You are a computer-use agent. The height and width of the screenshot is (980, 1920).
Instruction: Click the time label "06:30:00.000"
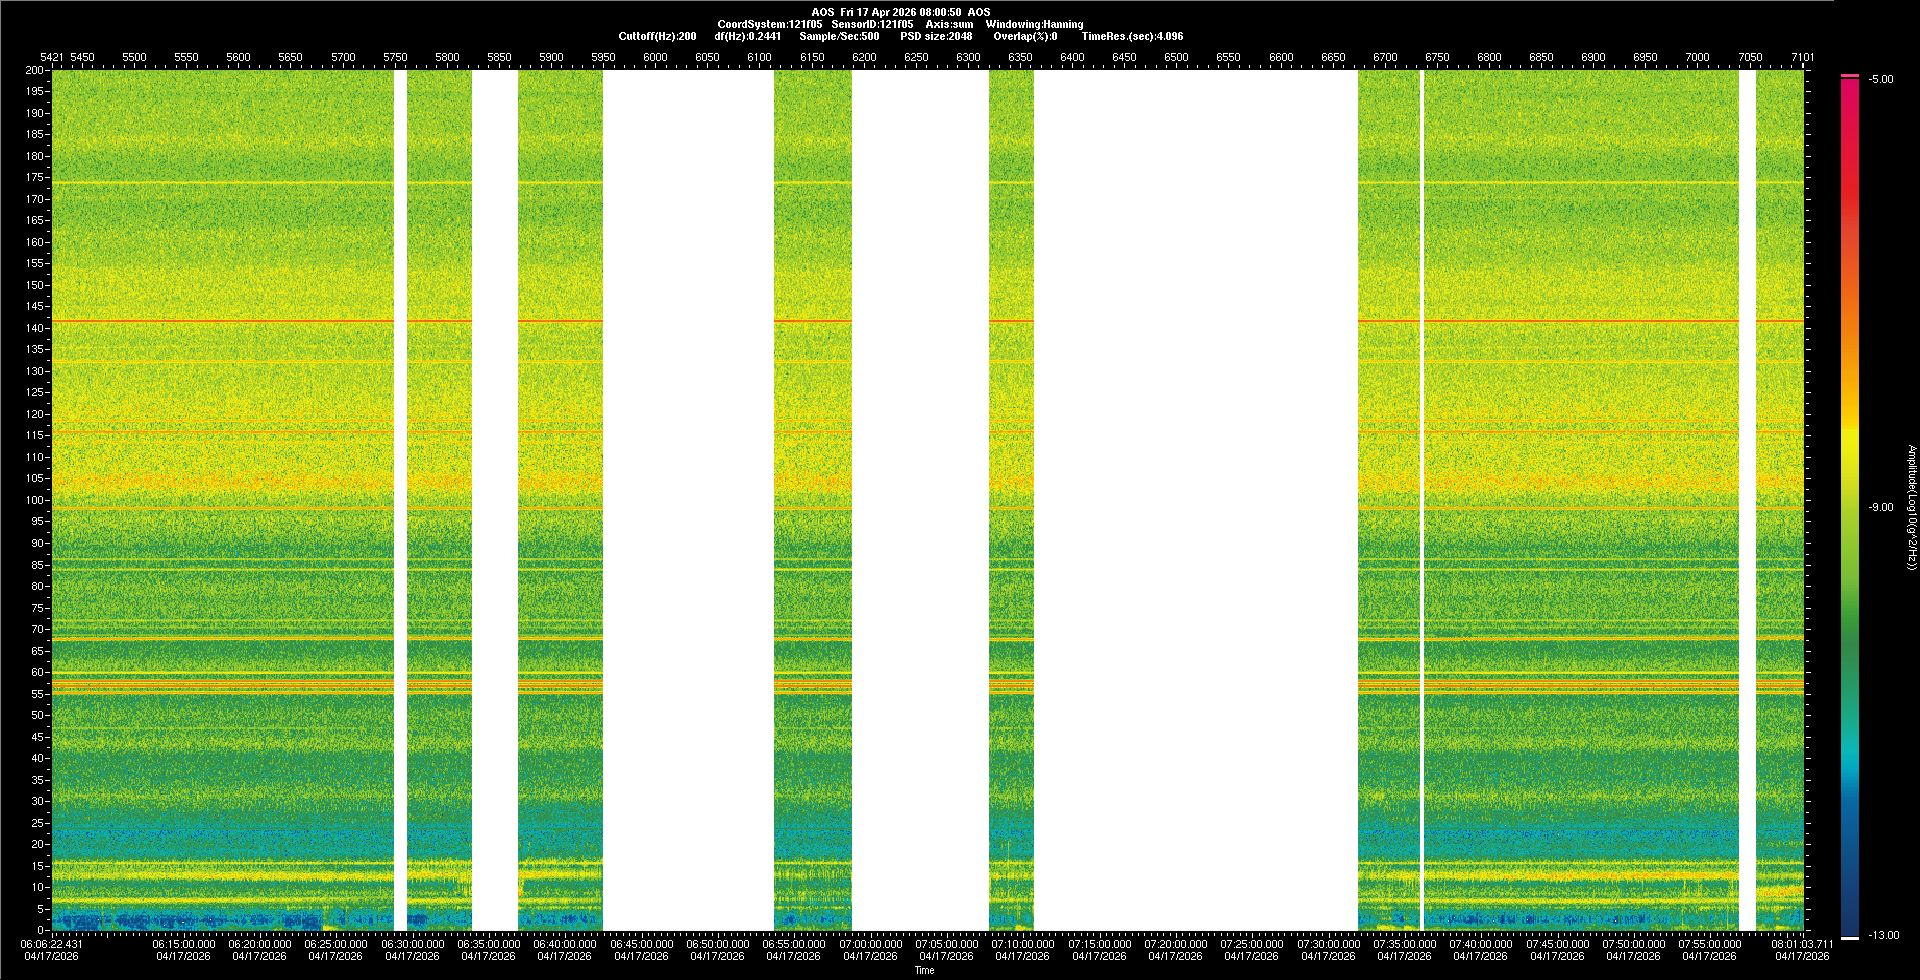pos(413,943)
